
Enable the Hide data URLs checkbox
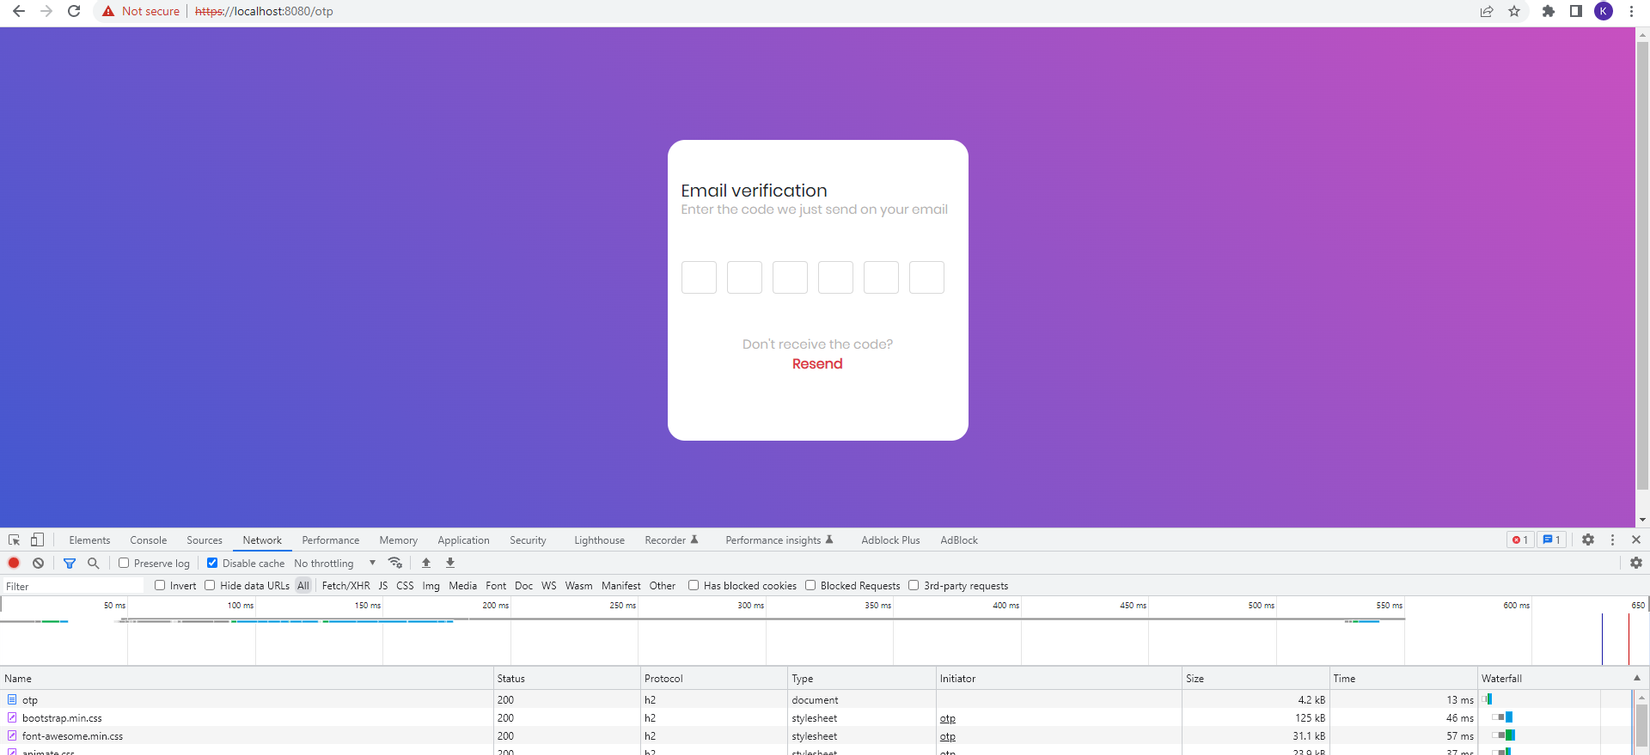(x=210, y=586)
